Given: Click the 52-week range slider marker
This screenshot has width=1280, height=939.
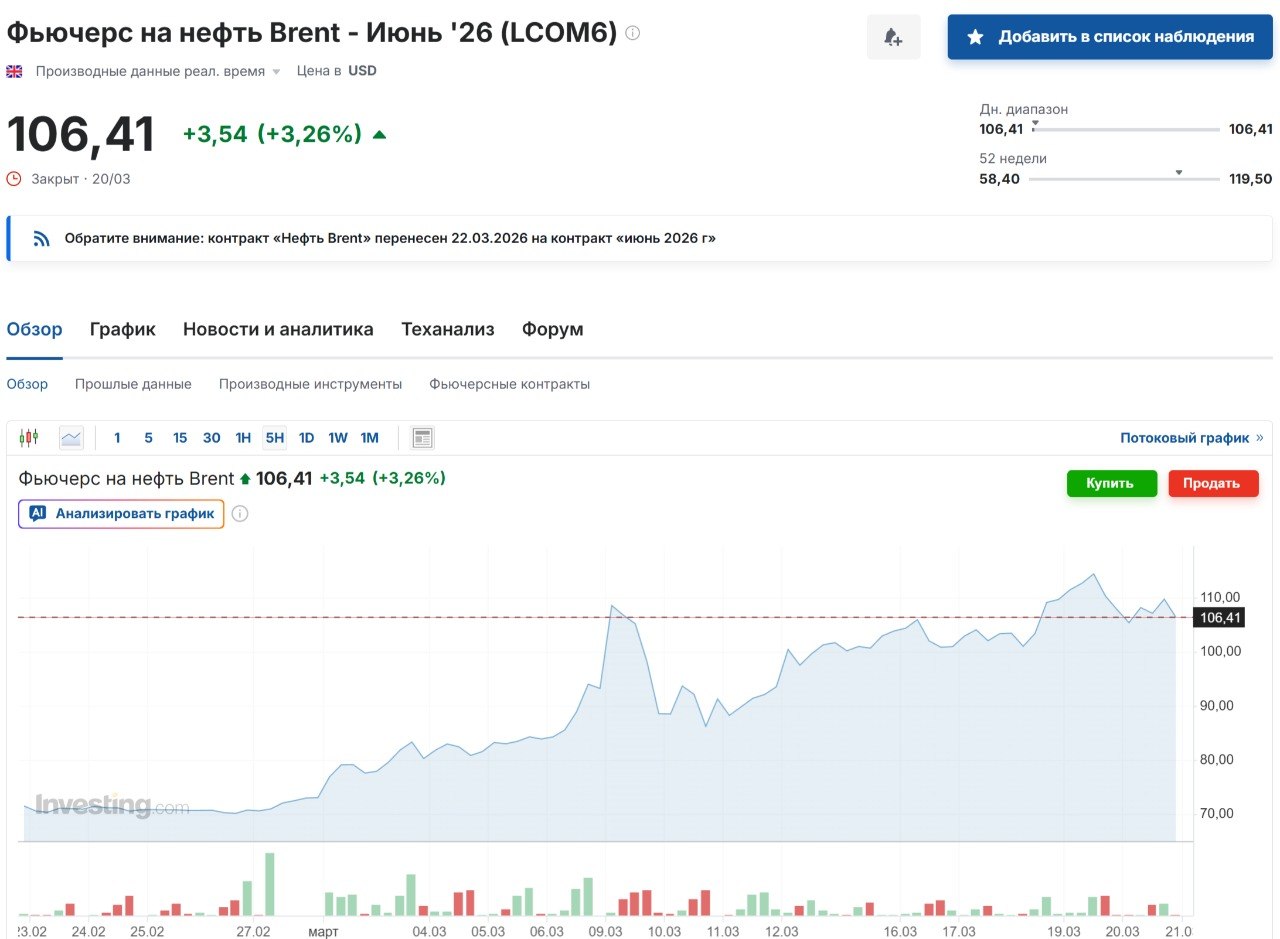Looking at the screenshot, I should point(1178,173).
